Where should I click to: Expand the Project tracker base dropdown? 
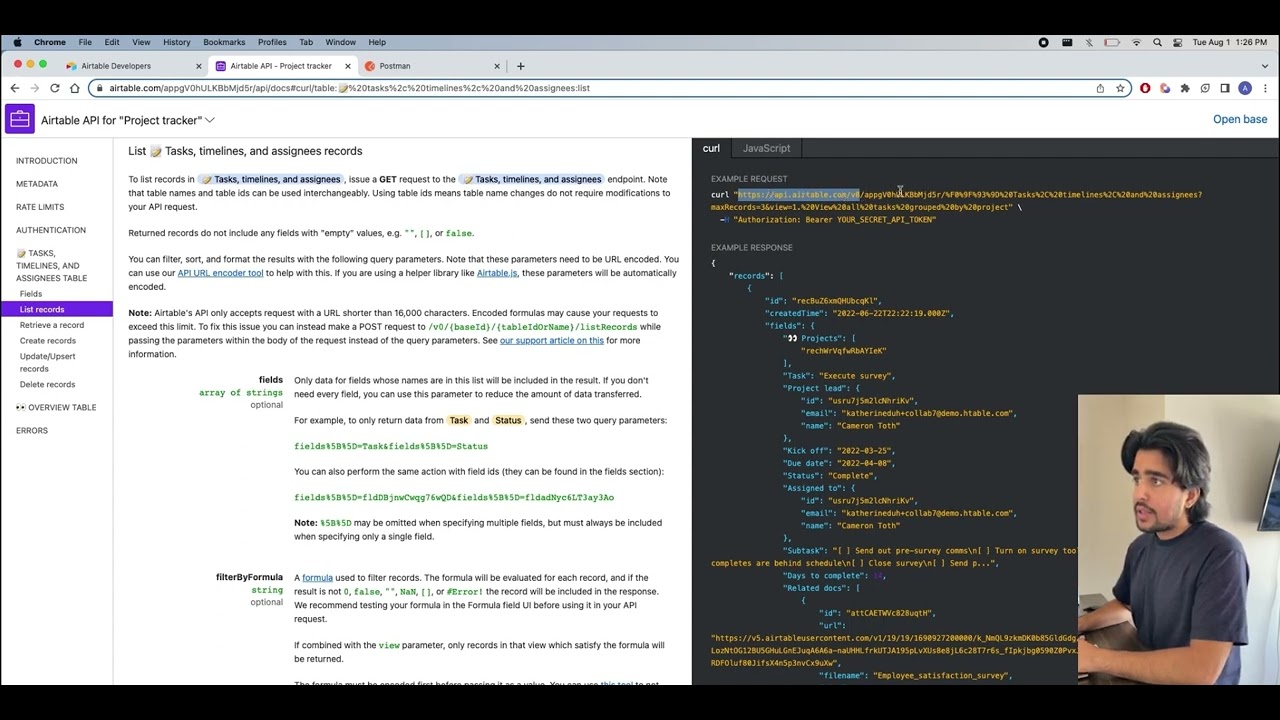210,120
